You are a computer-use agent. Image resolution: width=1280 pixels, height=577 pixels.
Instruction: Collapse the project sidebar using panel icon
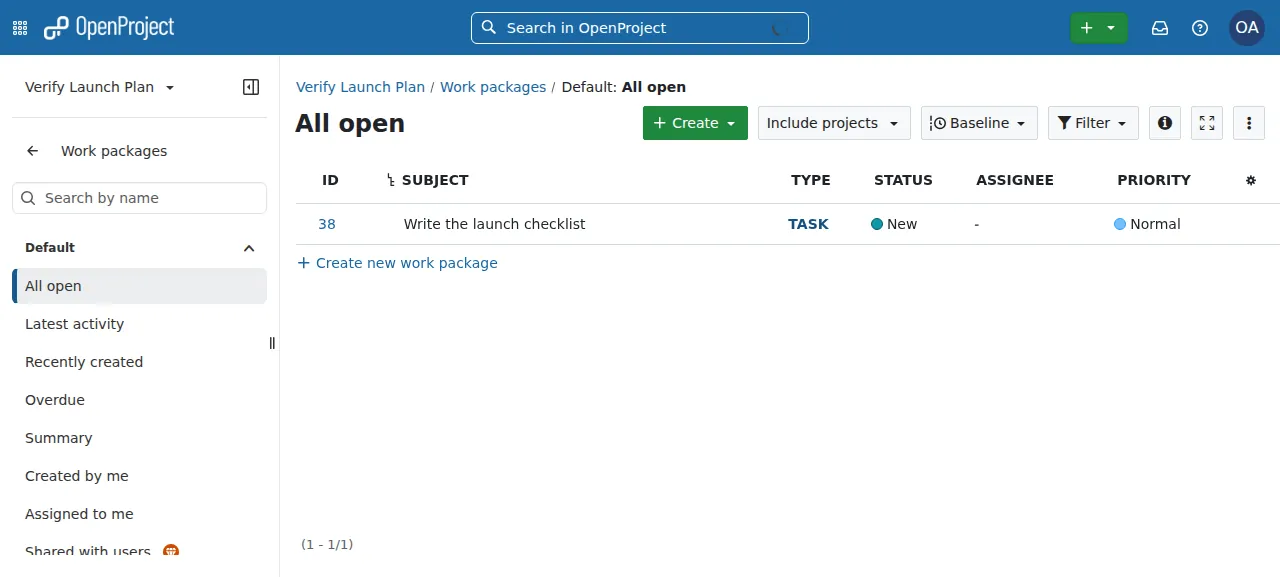tap(251, 87)
